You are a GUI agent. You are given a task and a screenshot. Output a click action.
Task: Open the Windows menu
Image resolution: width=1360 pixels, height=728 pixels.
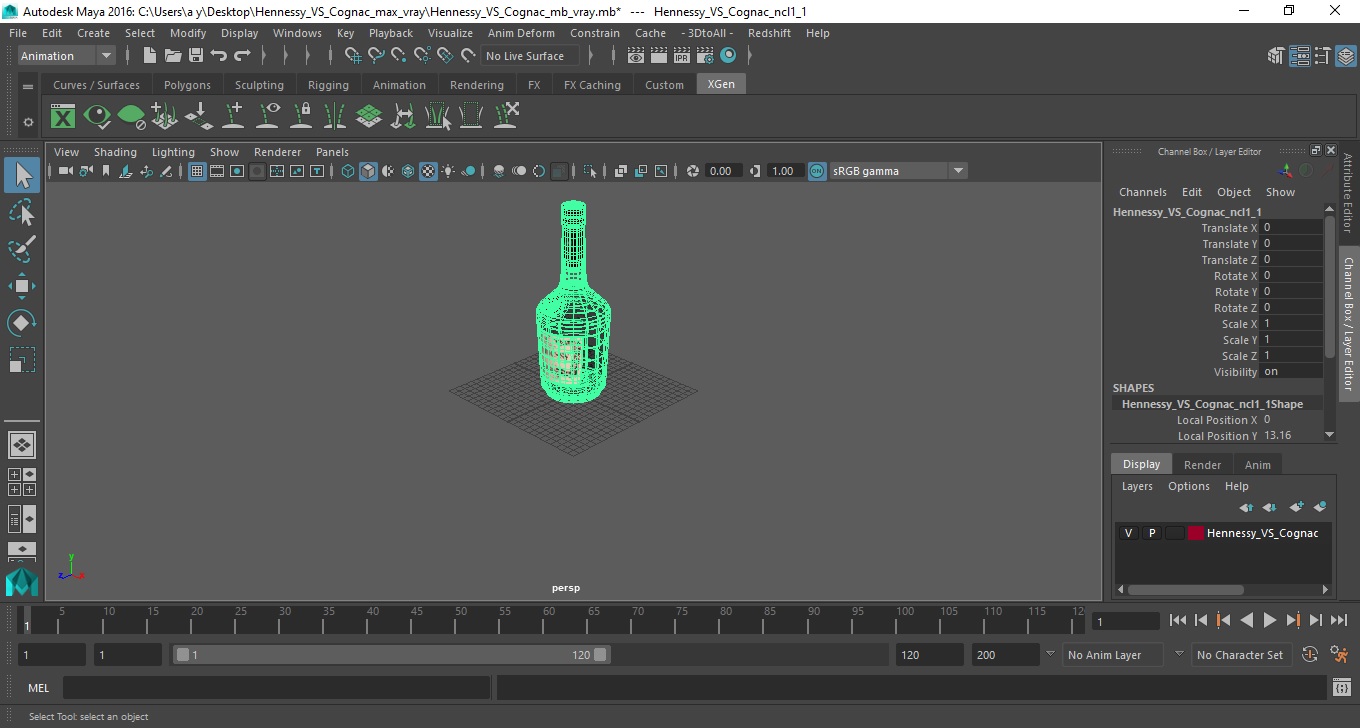(297, 33)
